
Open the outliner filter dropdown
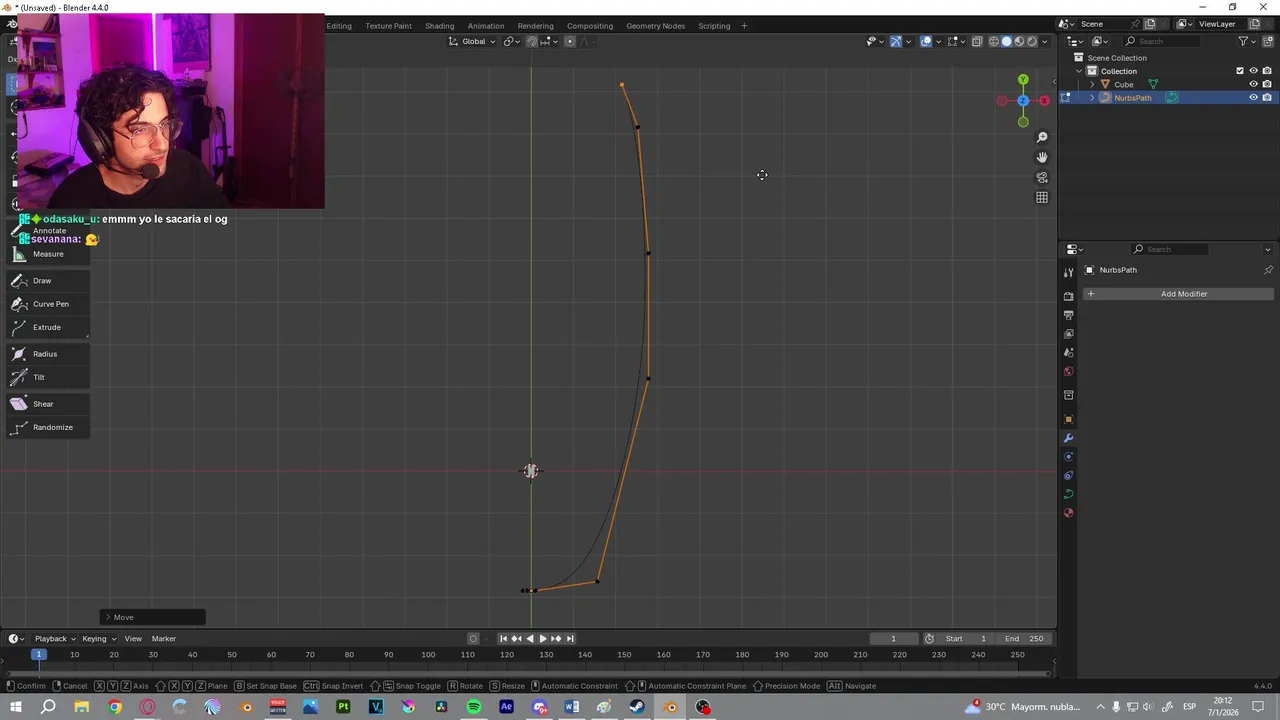click(1247, 41)
